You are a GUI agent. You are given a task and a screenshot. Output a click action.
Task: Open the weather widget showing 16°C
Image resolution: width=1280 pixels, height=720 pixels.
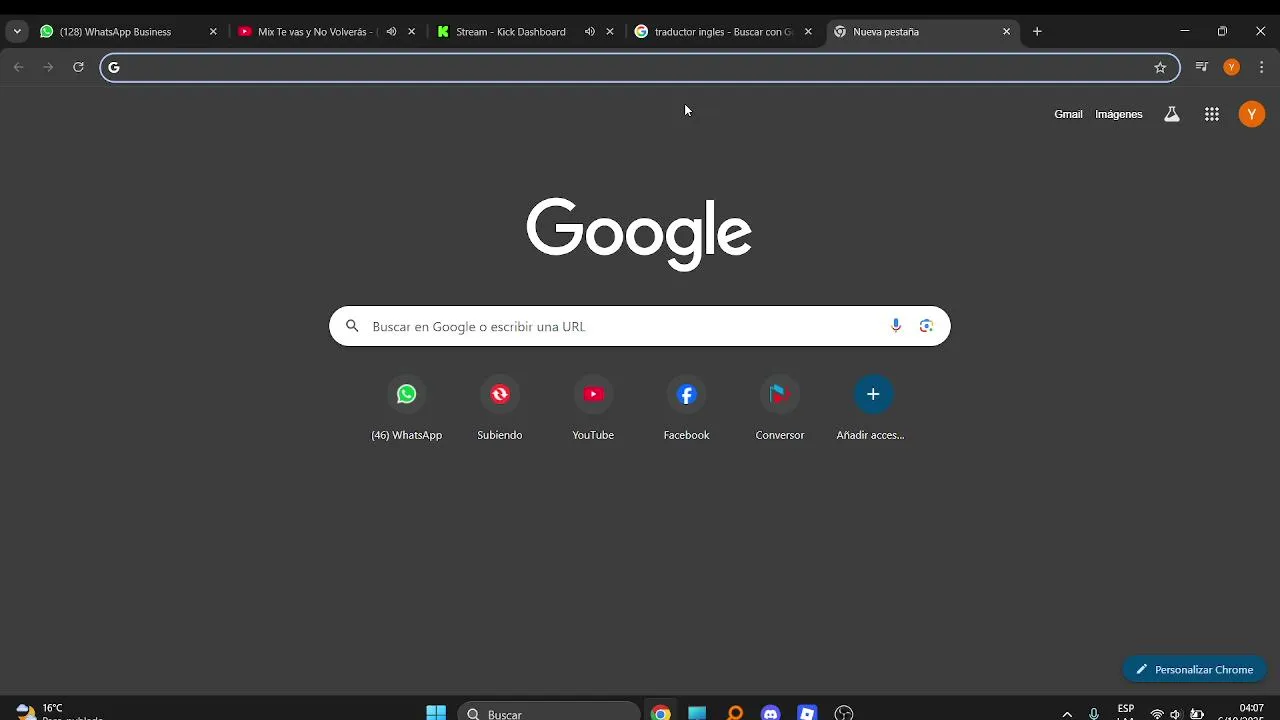click(x=58, y=712)
